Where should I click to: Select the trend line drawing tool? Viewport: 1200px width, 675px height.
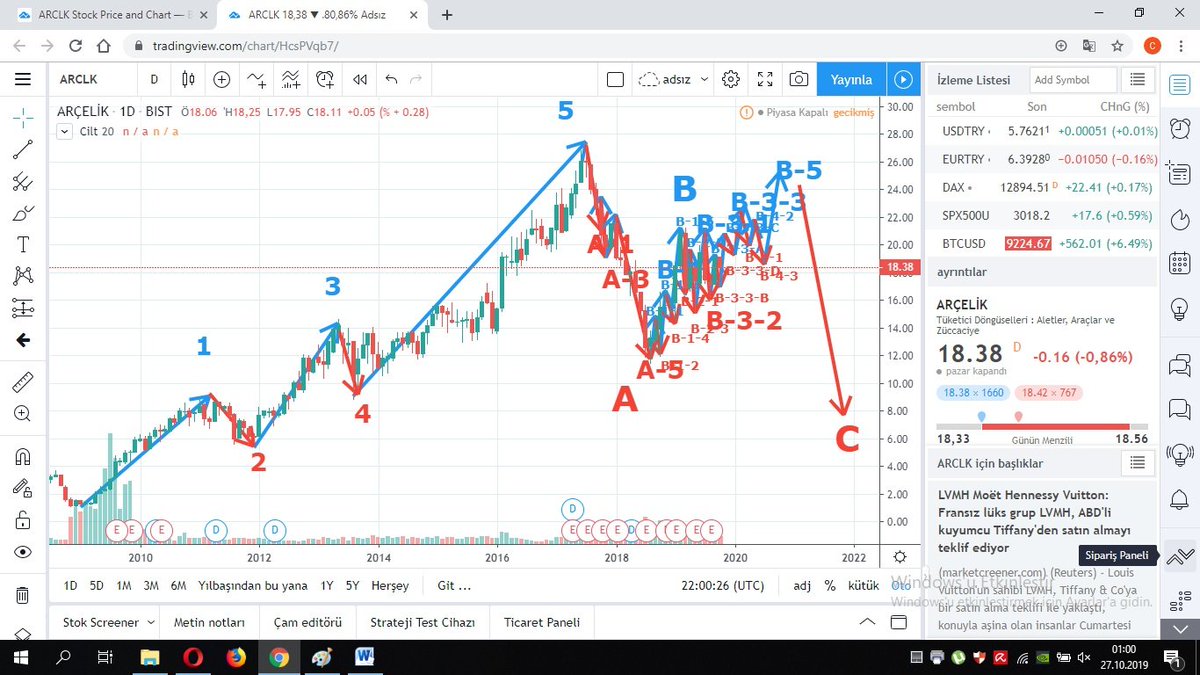coord(22,150)
